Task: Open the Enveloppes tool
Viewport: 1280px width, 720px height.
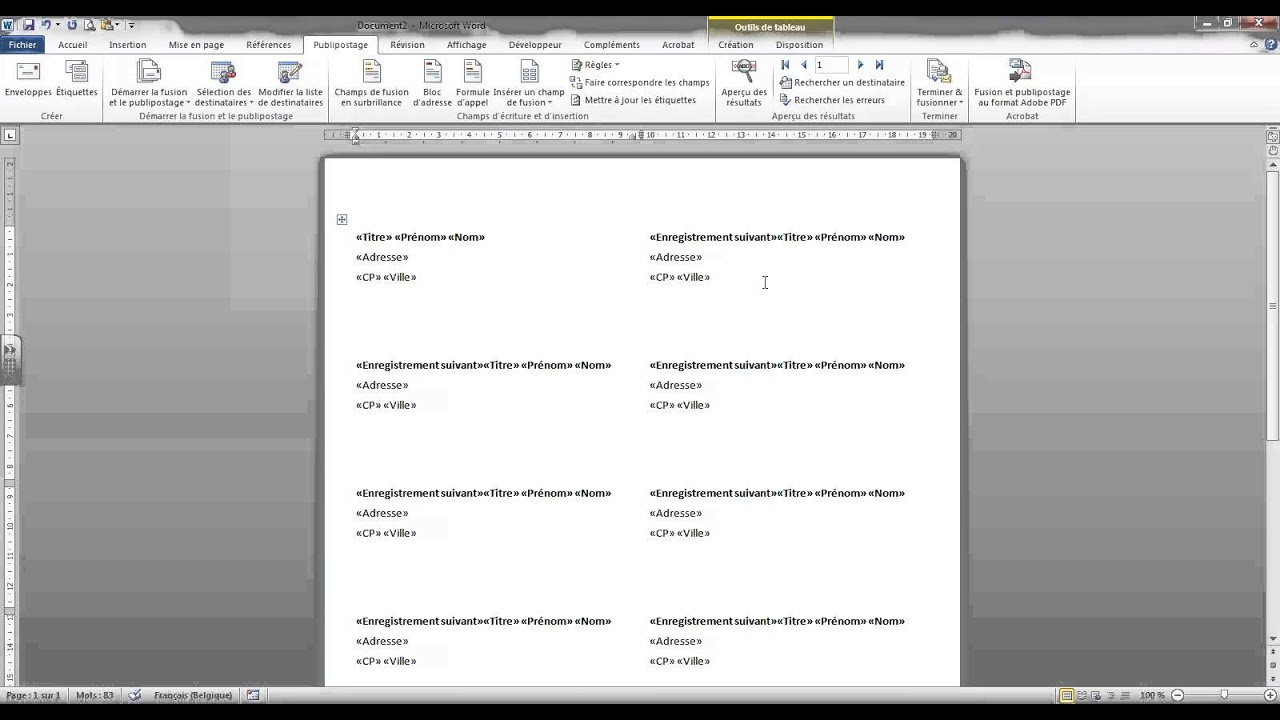Action: coord(27,80)
